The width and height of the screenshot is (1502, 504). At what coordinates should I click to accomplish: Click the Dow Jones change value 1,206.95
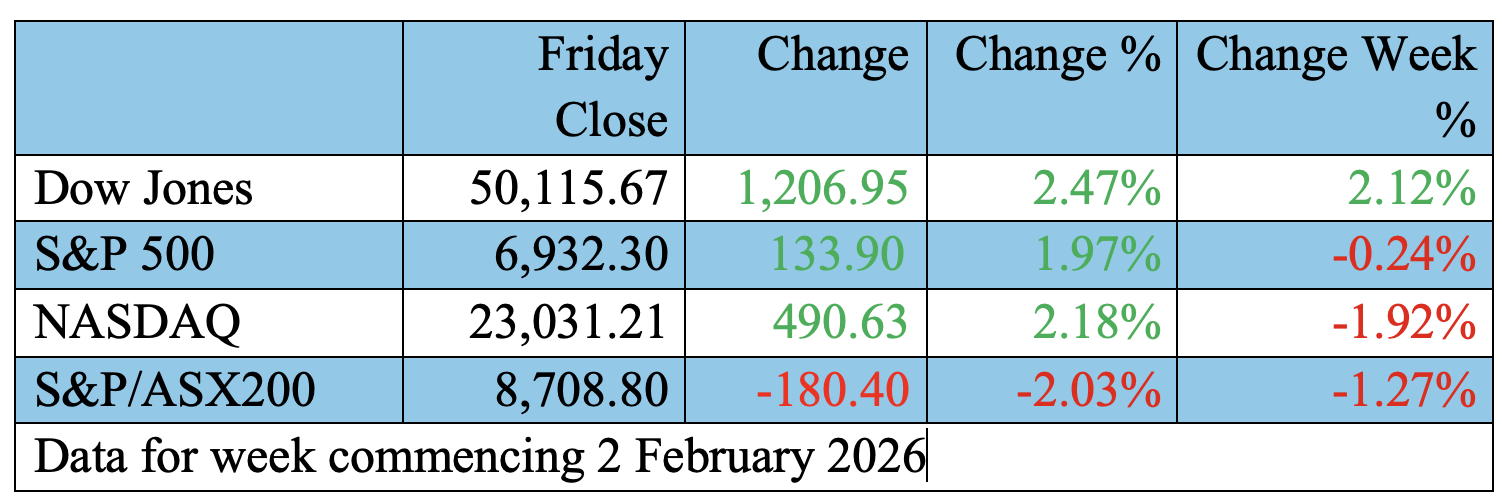tap(821, 188)
